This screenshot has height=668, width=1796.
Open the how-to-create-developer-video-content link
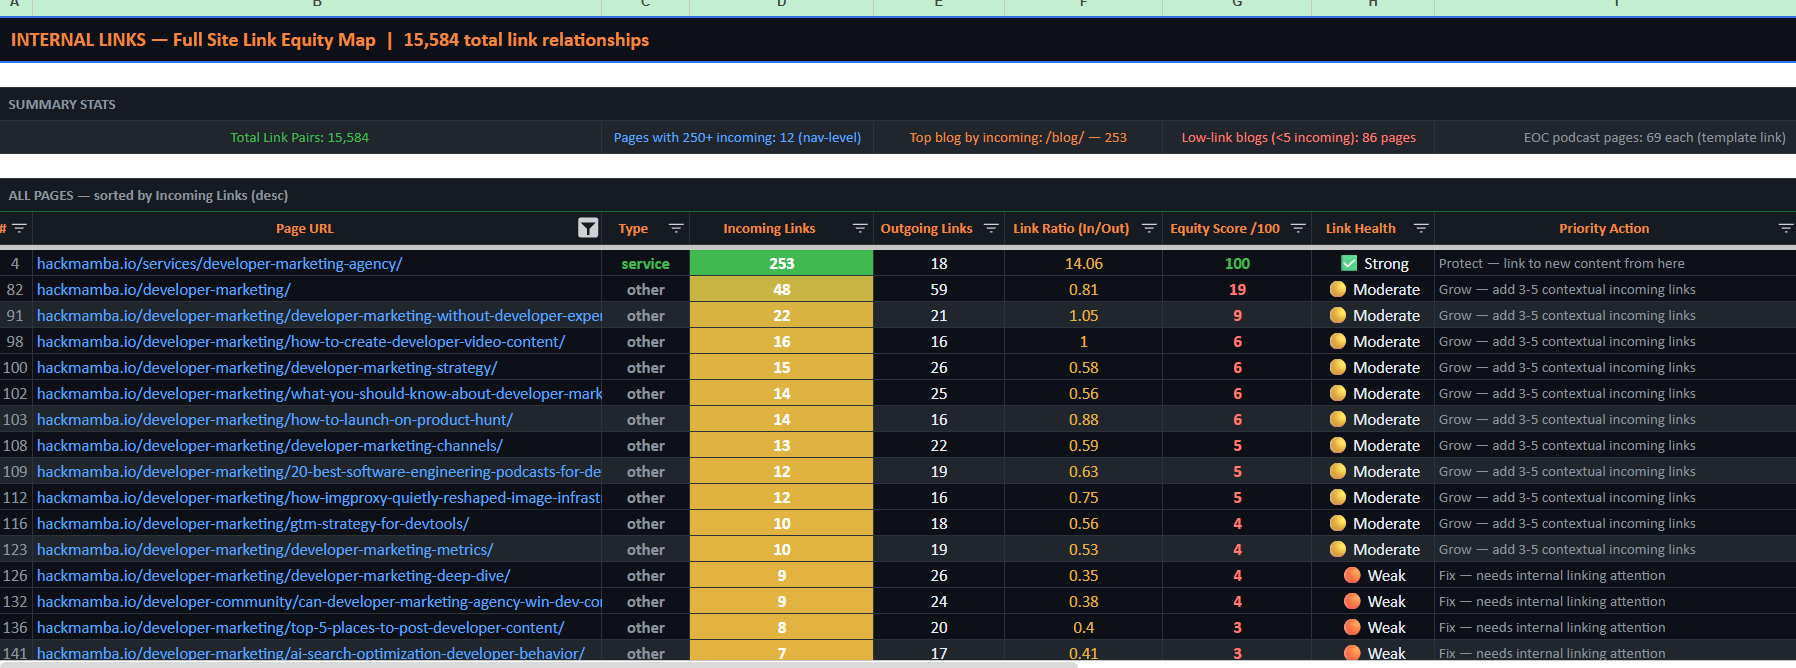tap(301, 341)
